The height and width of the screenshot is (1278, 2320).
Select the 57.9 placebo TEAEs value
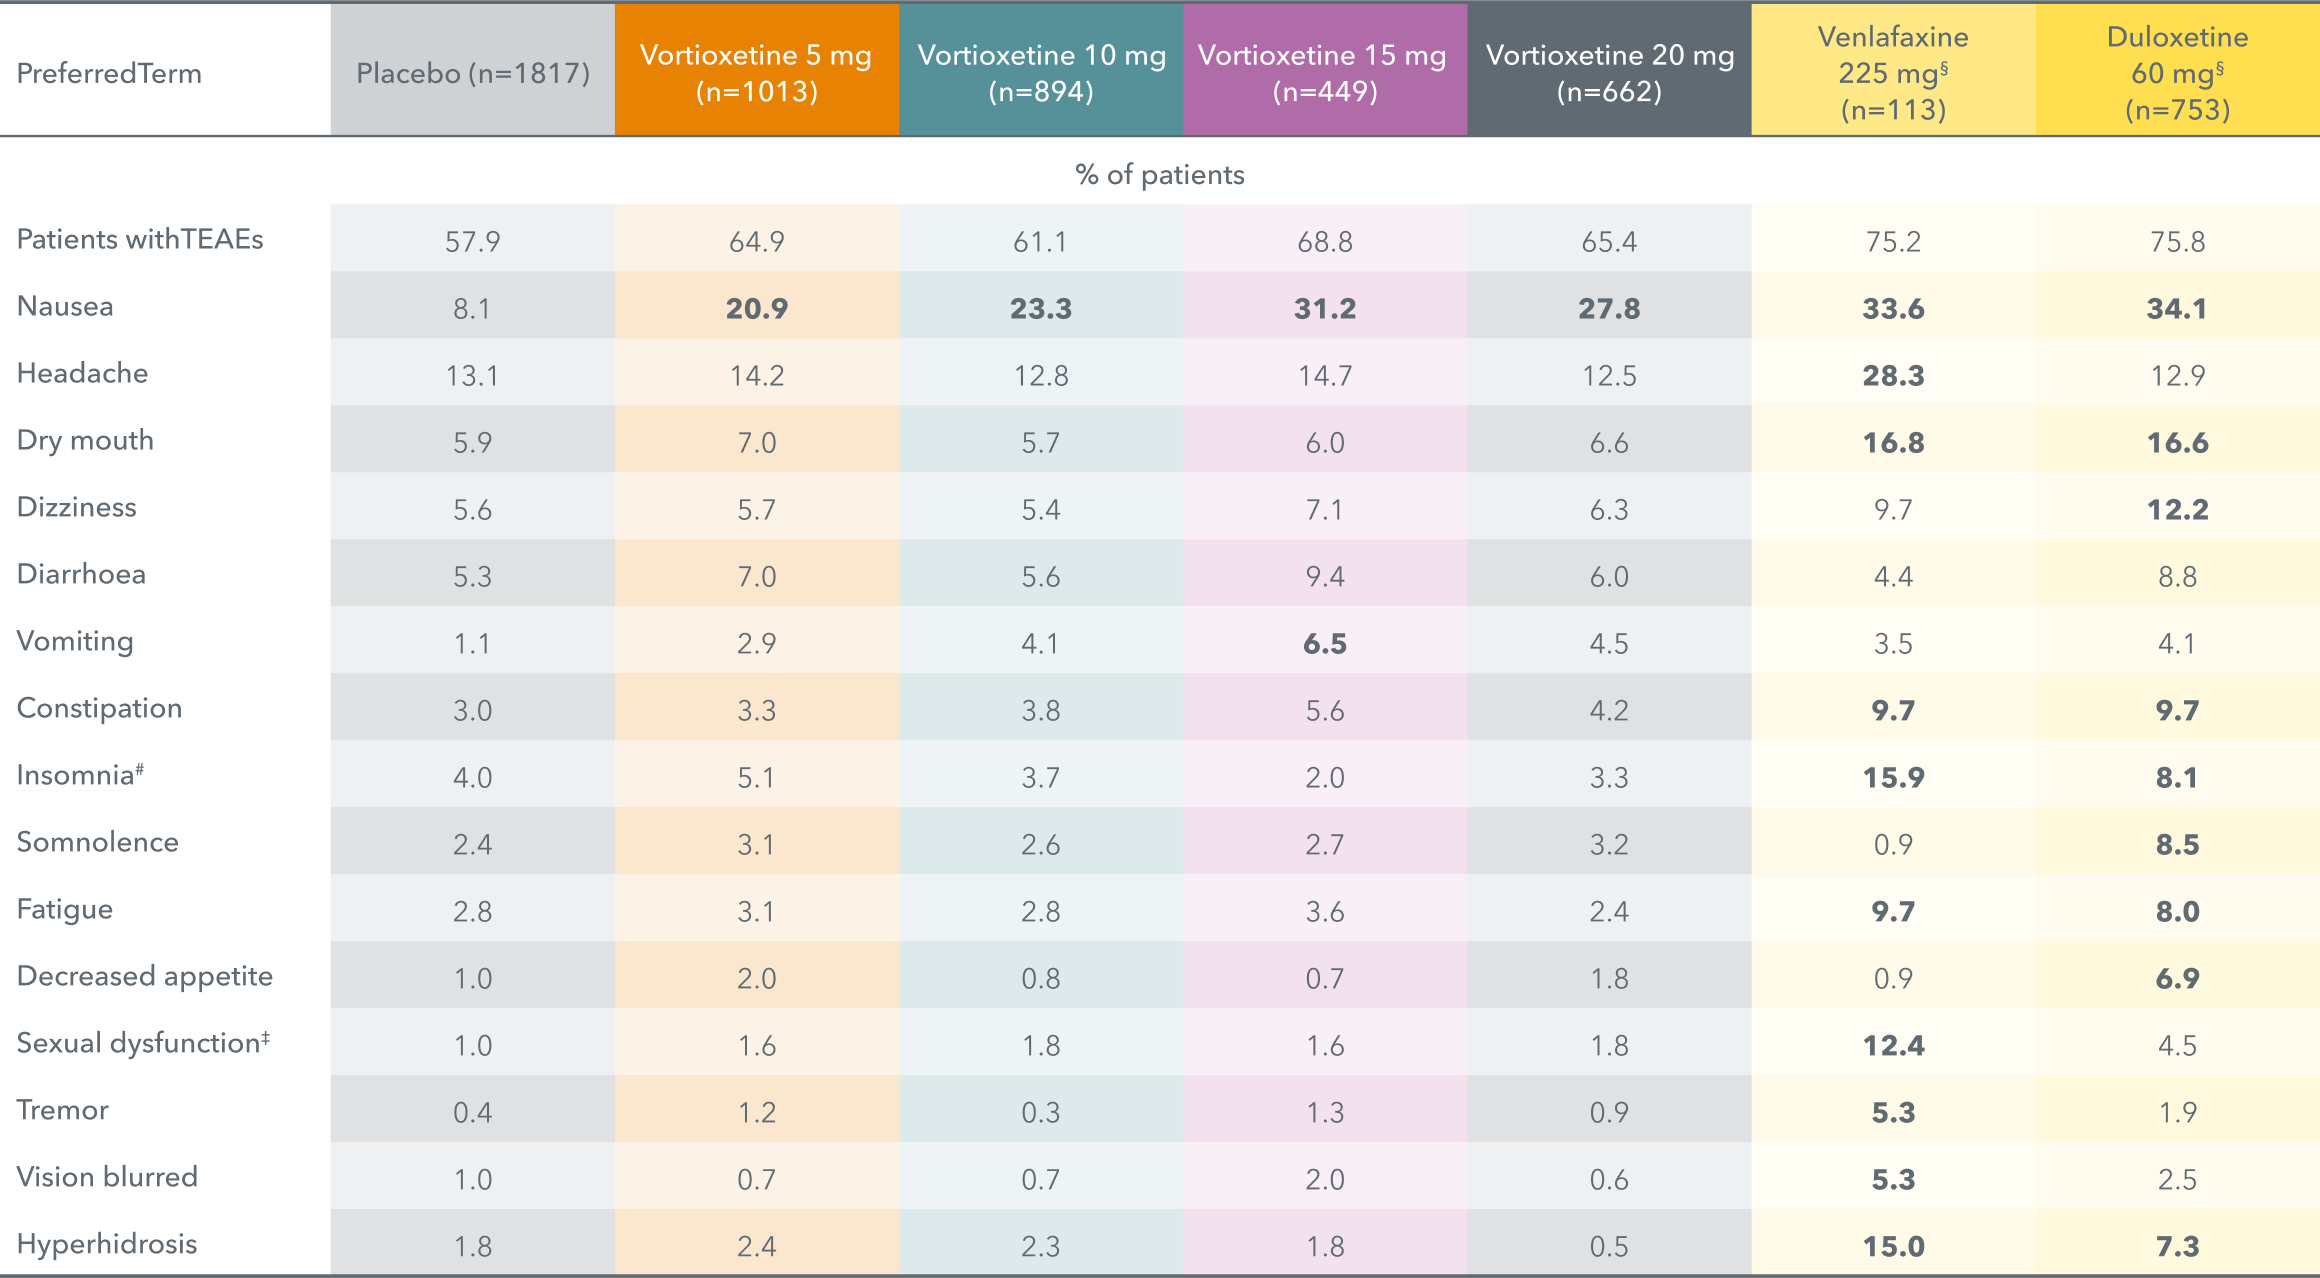472,241
